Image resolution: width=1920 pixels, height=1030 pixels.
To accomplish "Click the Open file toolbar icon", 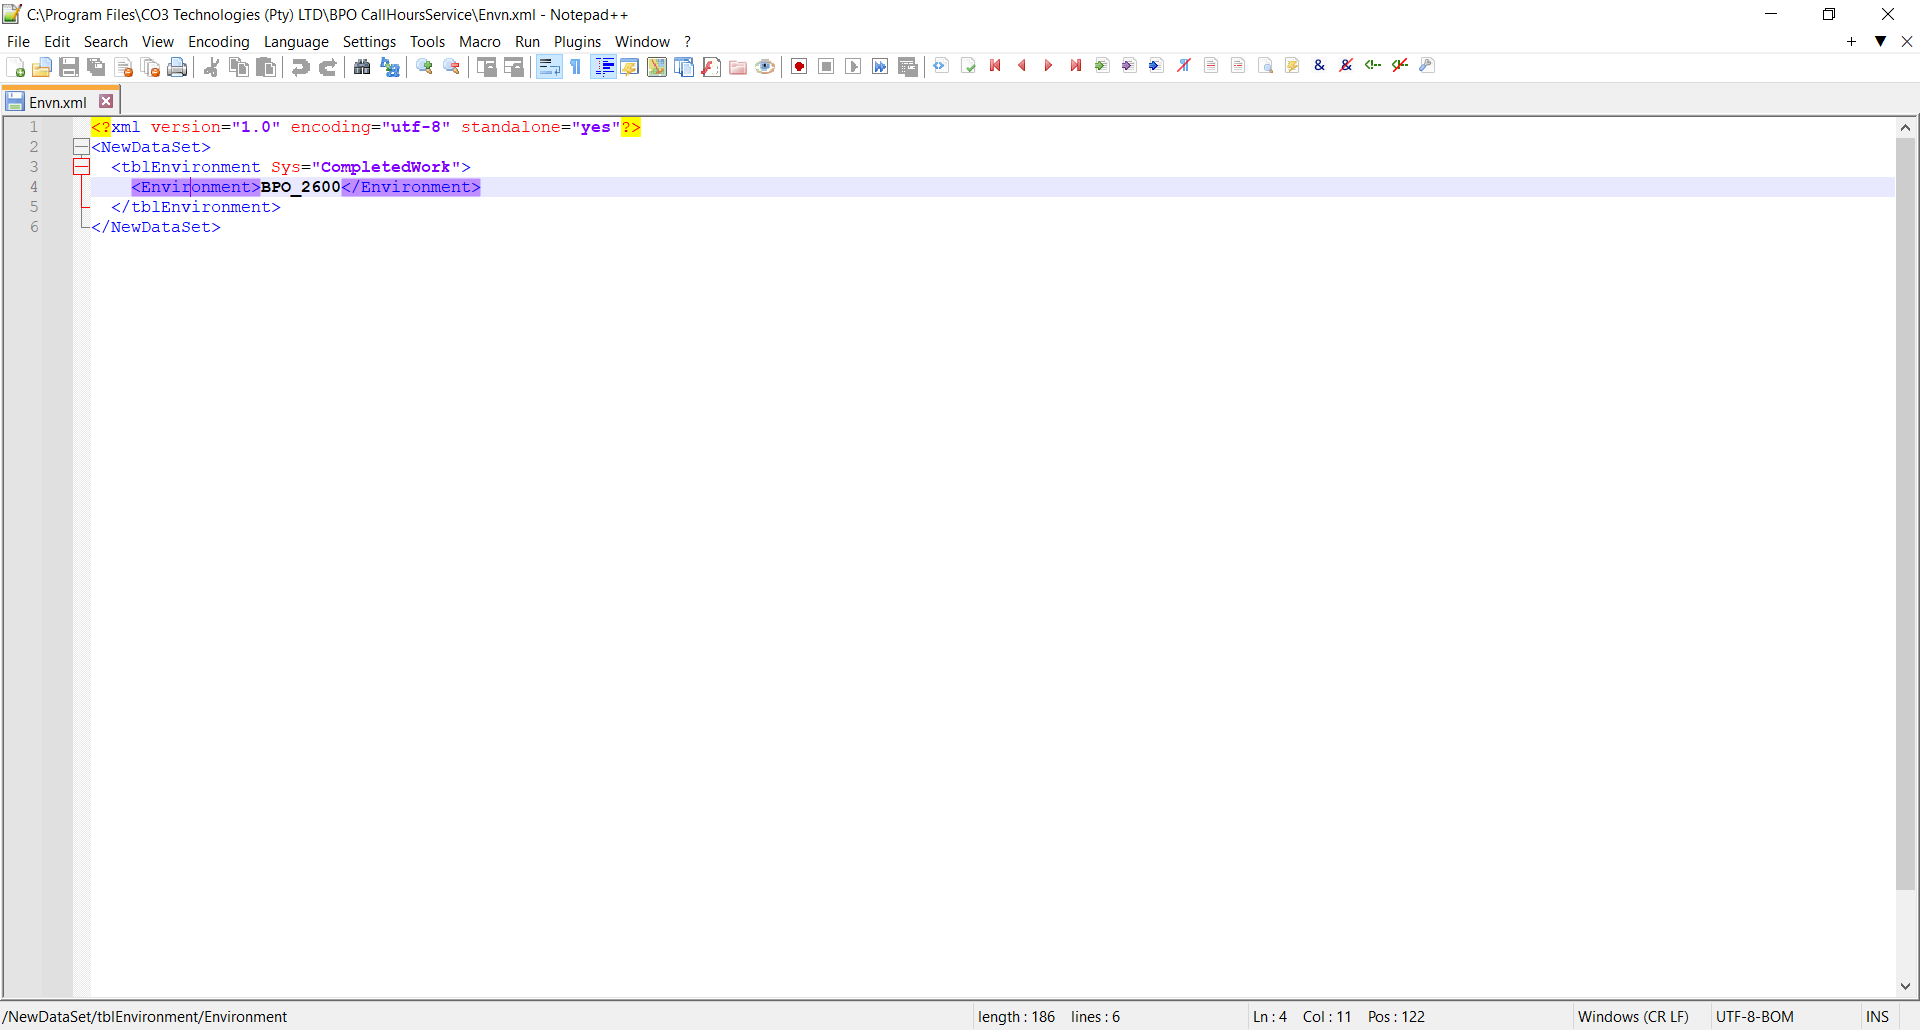I will pyautogui.click(x=42, y=67).
